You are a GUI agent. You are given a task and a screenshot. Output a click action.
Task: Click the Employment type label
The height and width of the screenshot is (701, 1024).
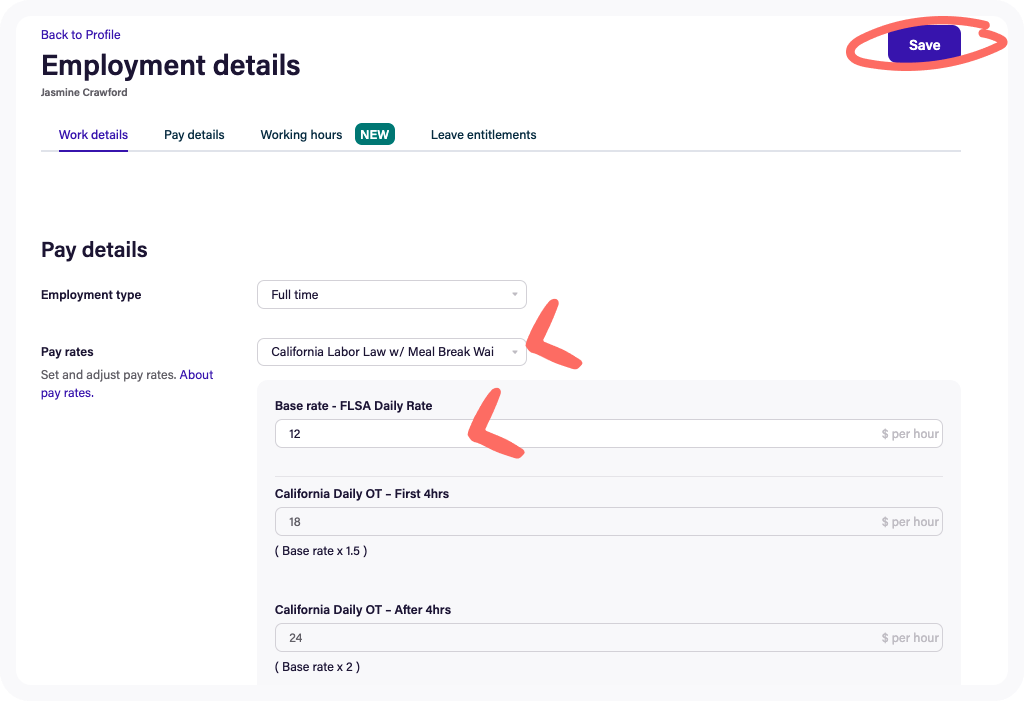pyautogui.click(x=91, y=295)
